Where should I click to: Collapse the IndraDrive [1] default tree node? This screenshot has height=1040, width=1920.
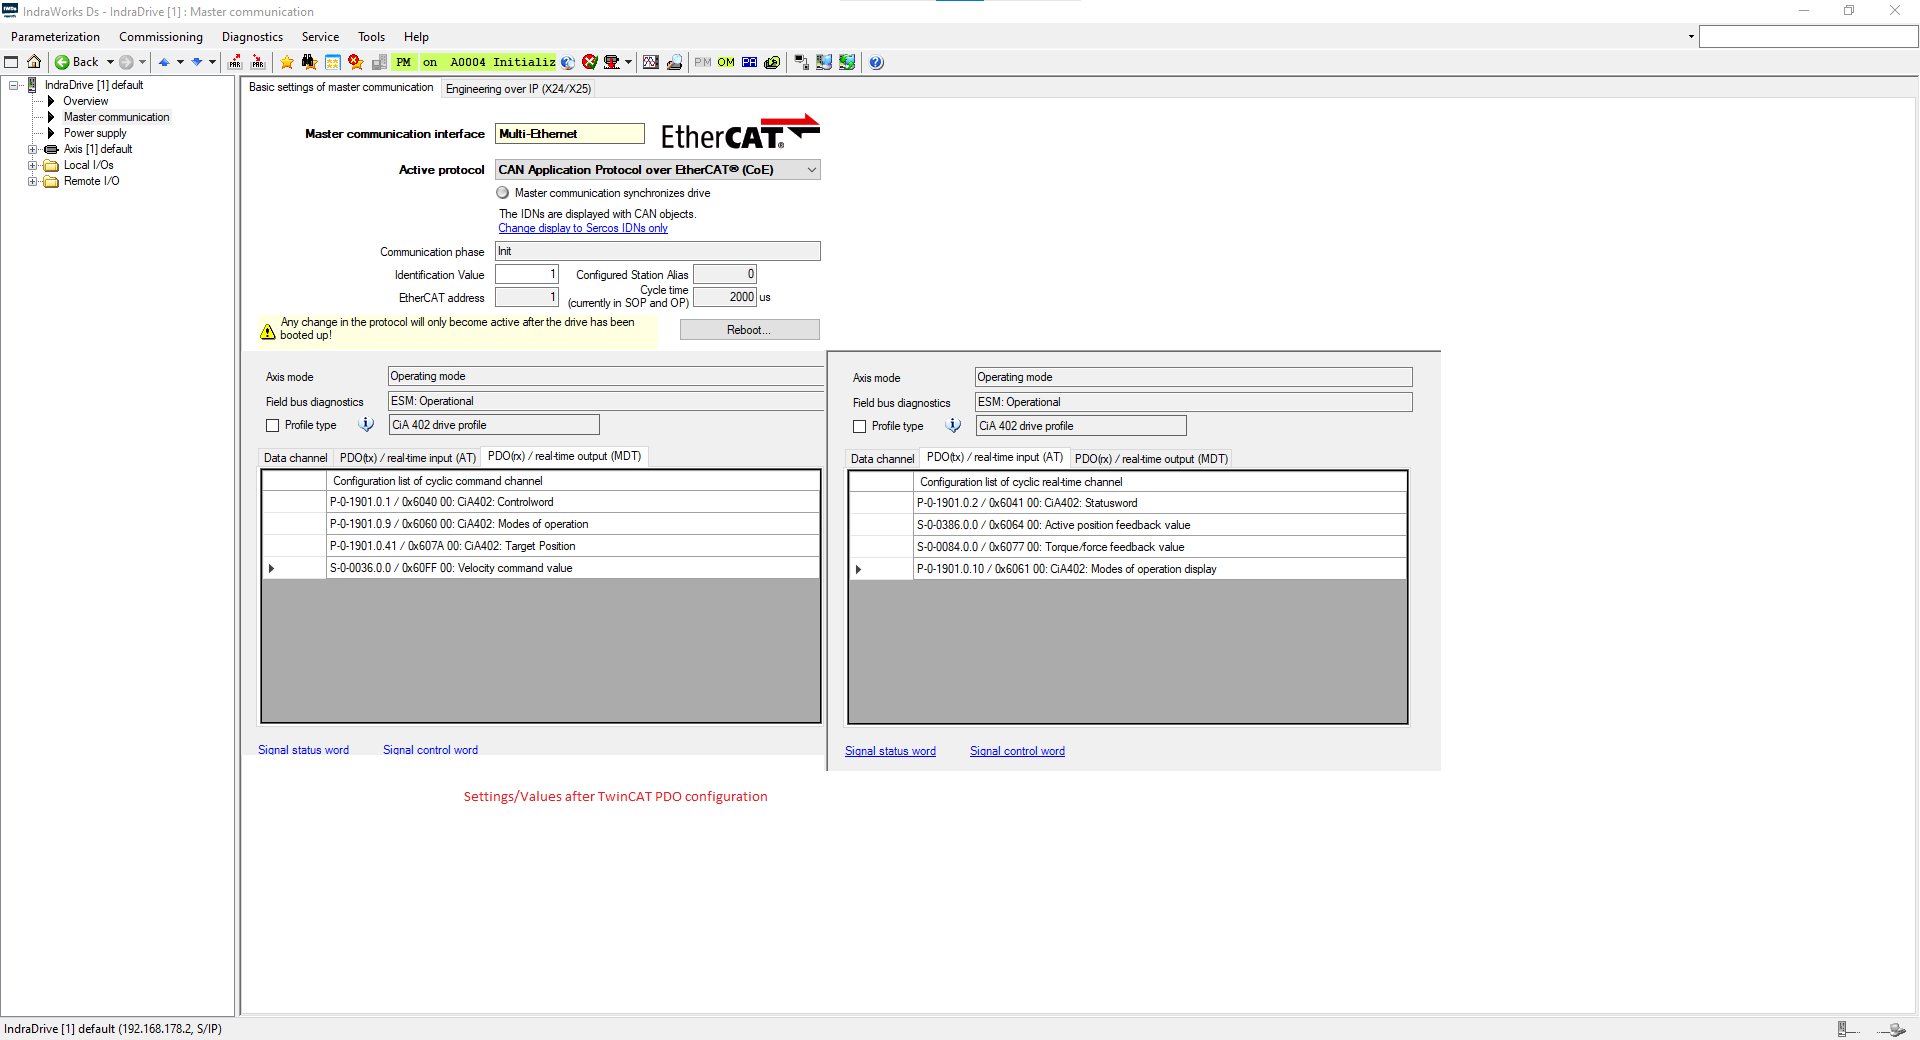14,85
